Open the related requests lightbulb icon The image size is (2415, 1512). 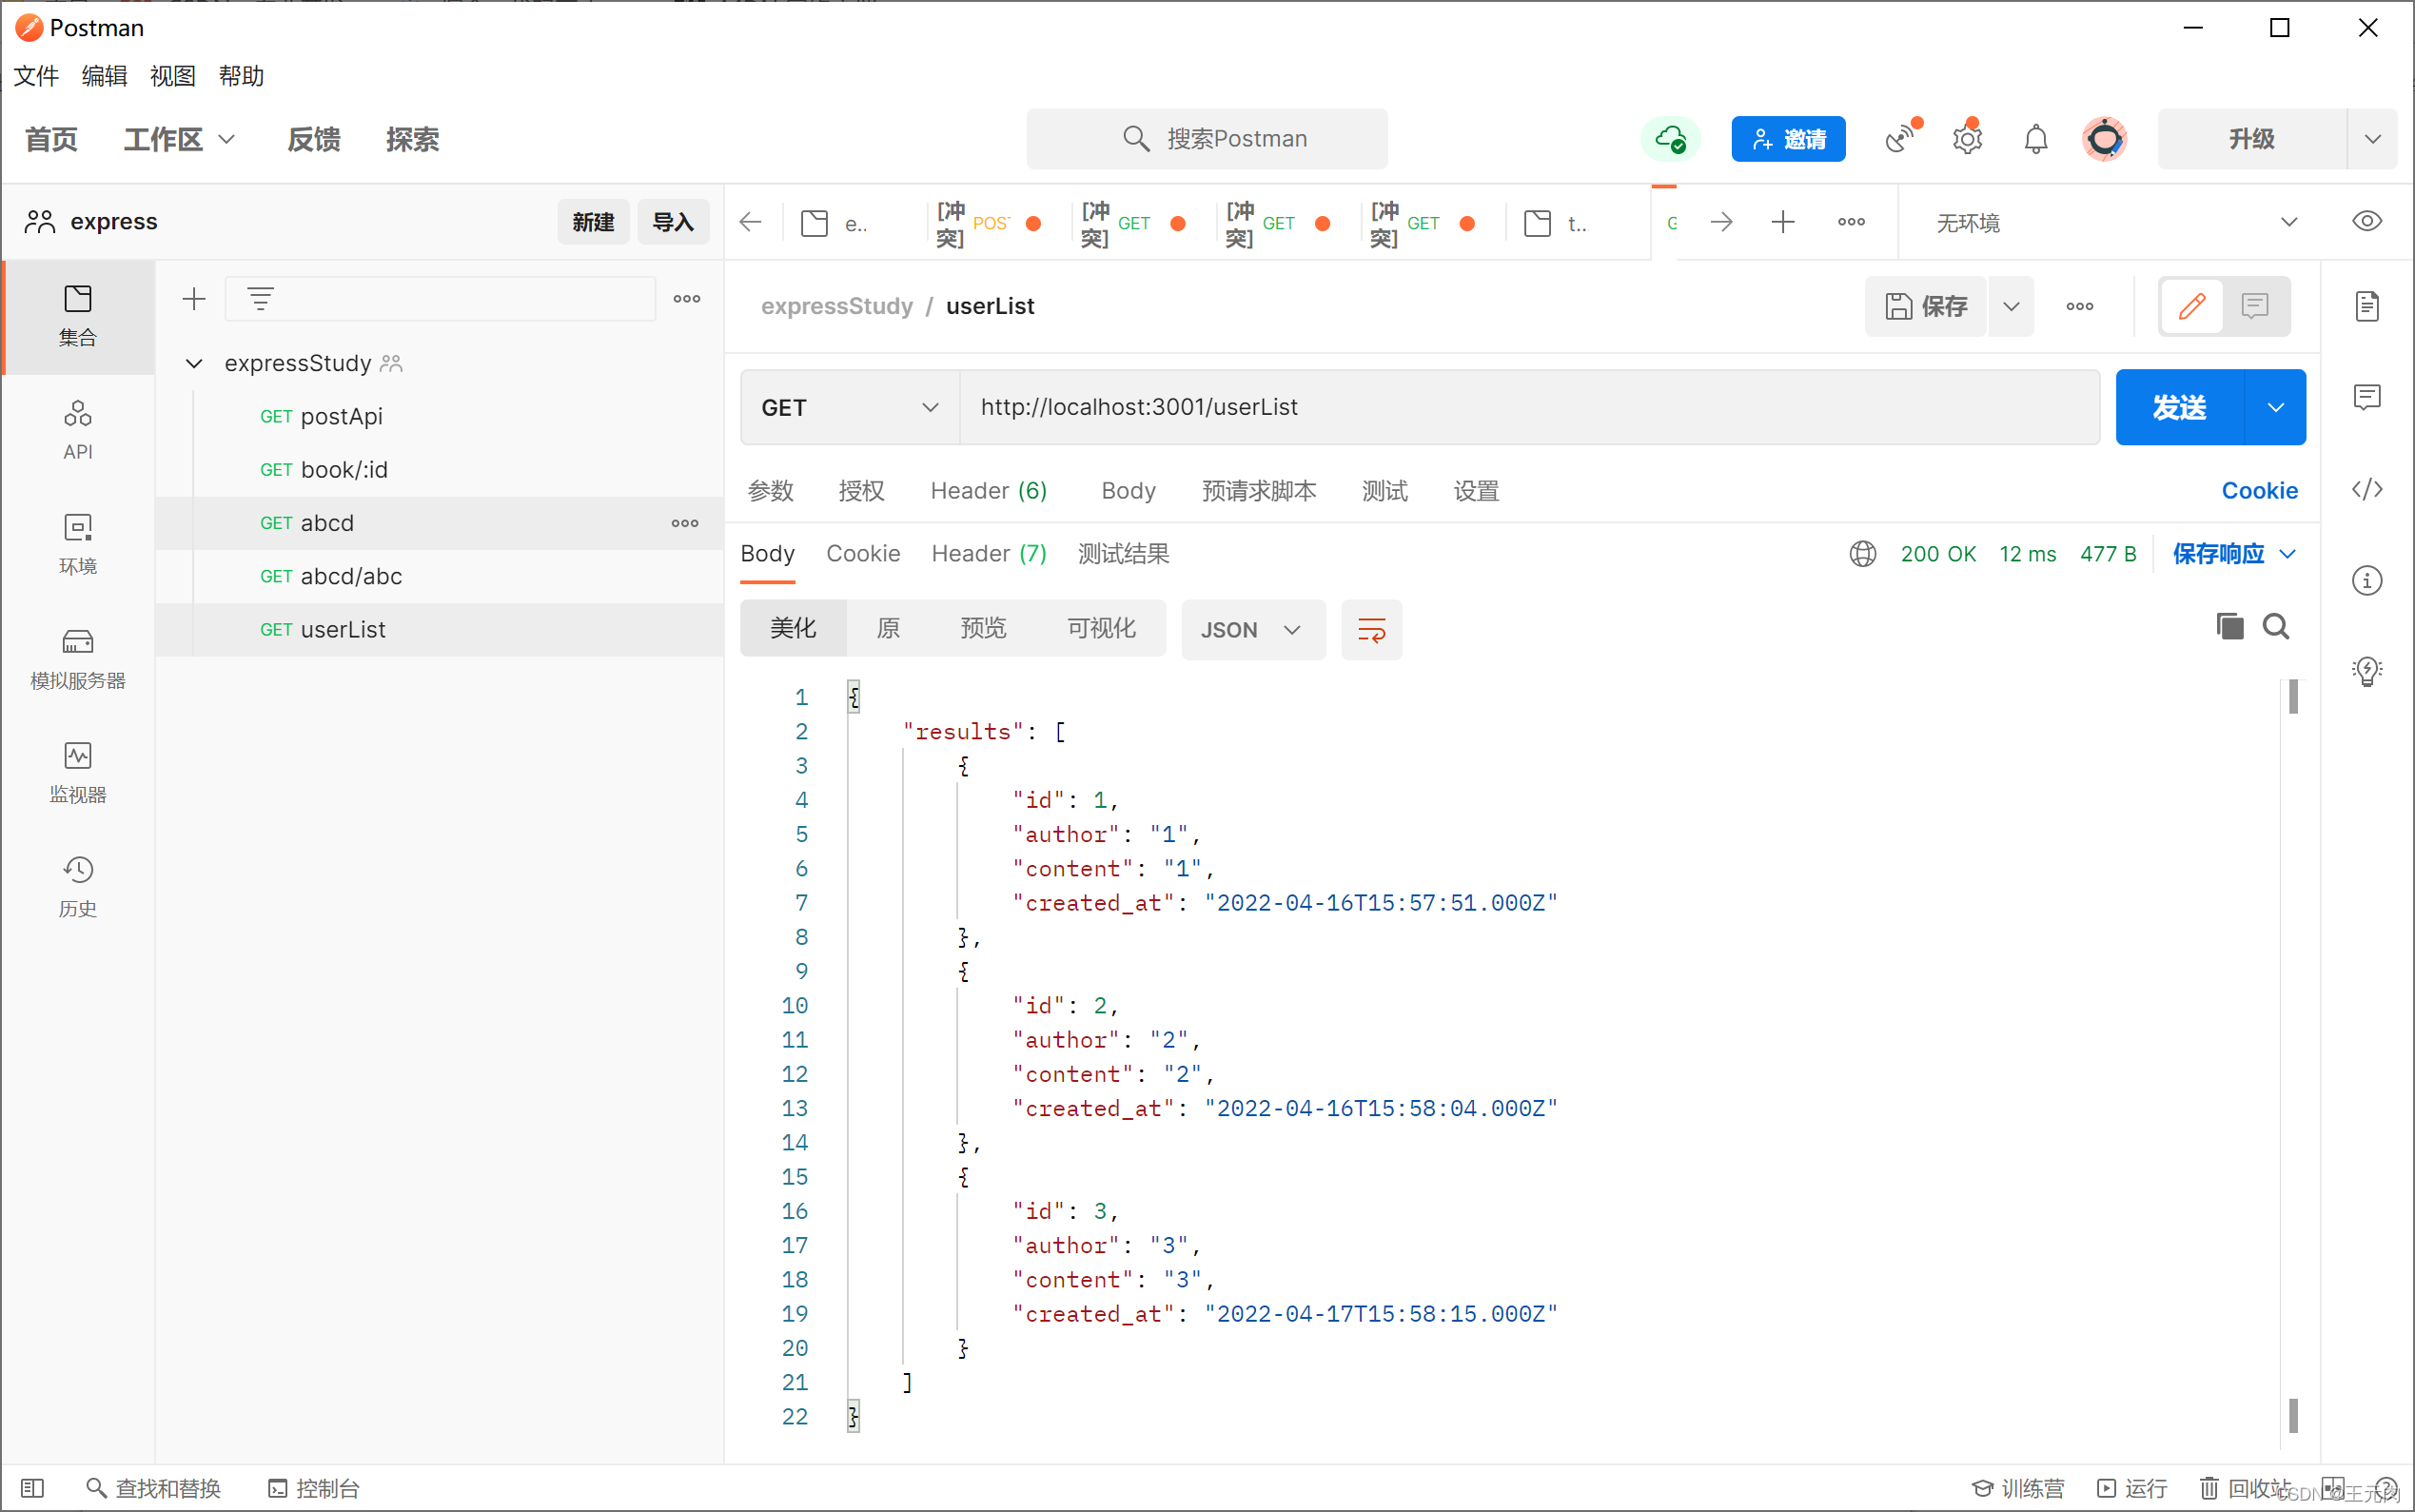click(x=2367, y=671)
